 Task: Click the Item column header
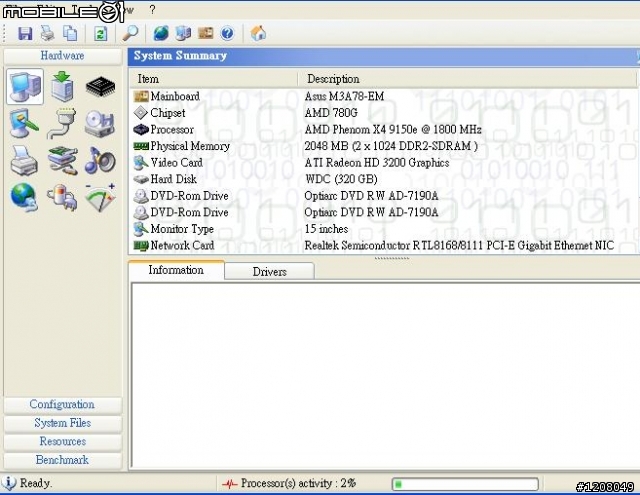click(213, 79)
